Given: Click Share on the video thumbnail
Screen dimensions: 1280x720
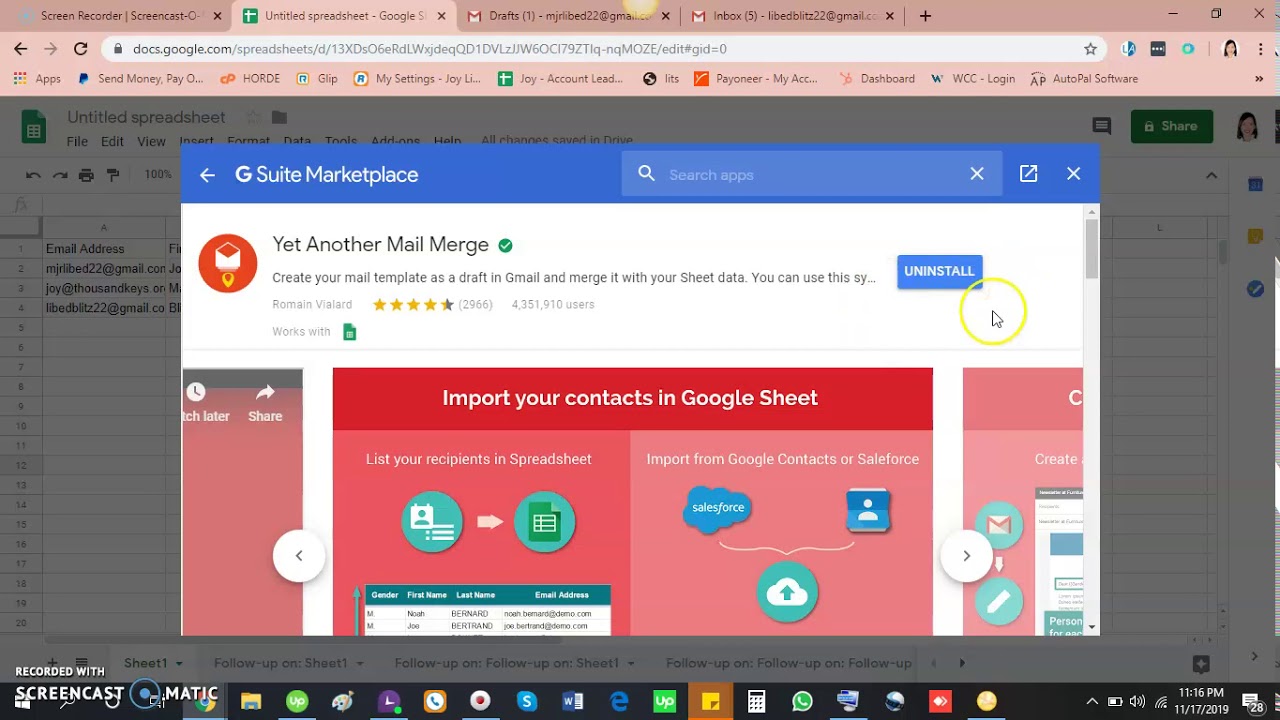Looking at the screenshot, I should pyautogui.click(x=265, y=402).
